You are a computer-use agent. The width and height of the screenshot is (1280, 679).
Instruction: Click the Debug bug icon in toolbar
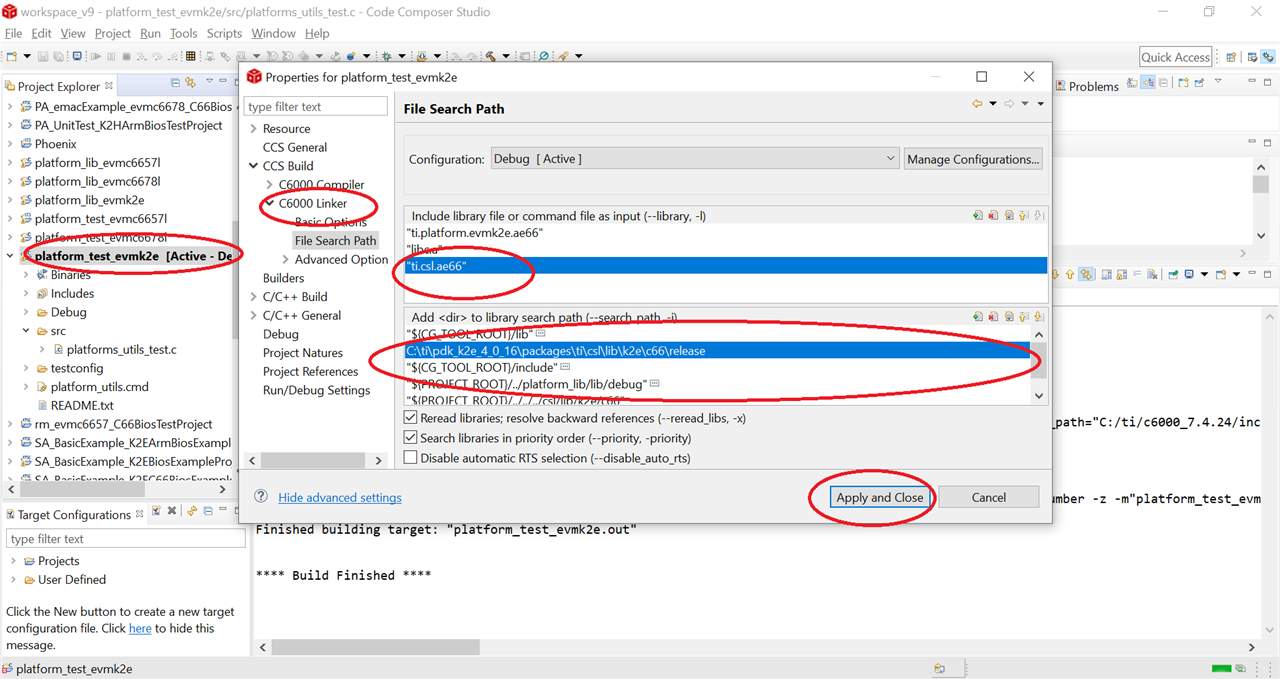click(x=386, y=57)
